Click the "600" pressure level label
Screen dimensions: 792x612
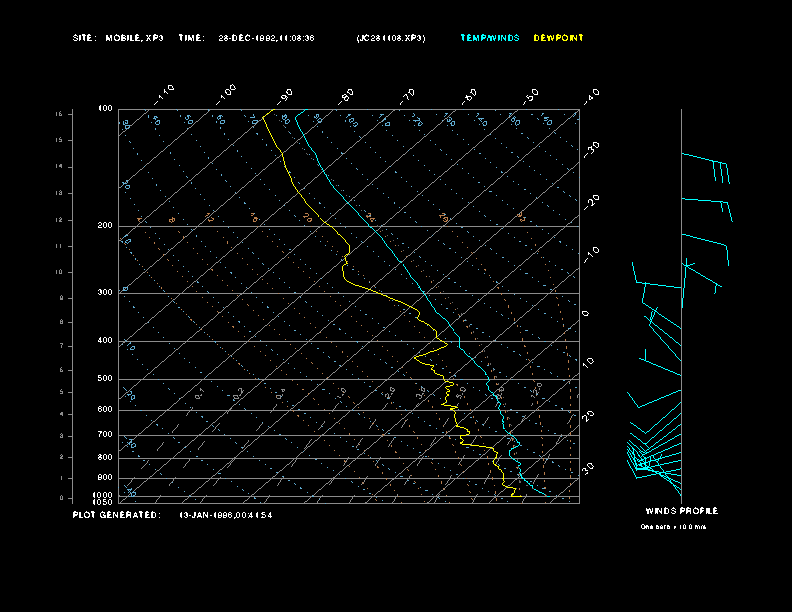click(x=105, y=410)
